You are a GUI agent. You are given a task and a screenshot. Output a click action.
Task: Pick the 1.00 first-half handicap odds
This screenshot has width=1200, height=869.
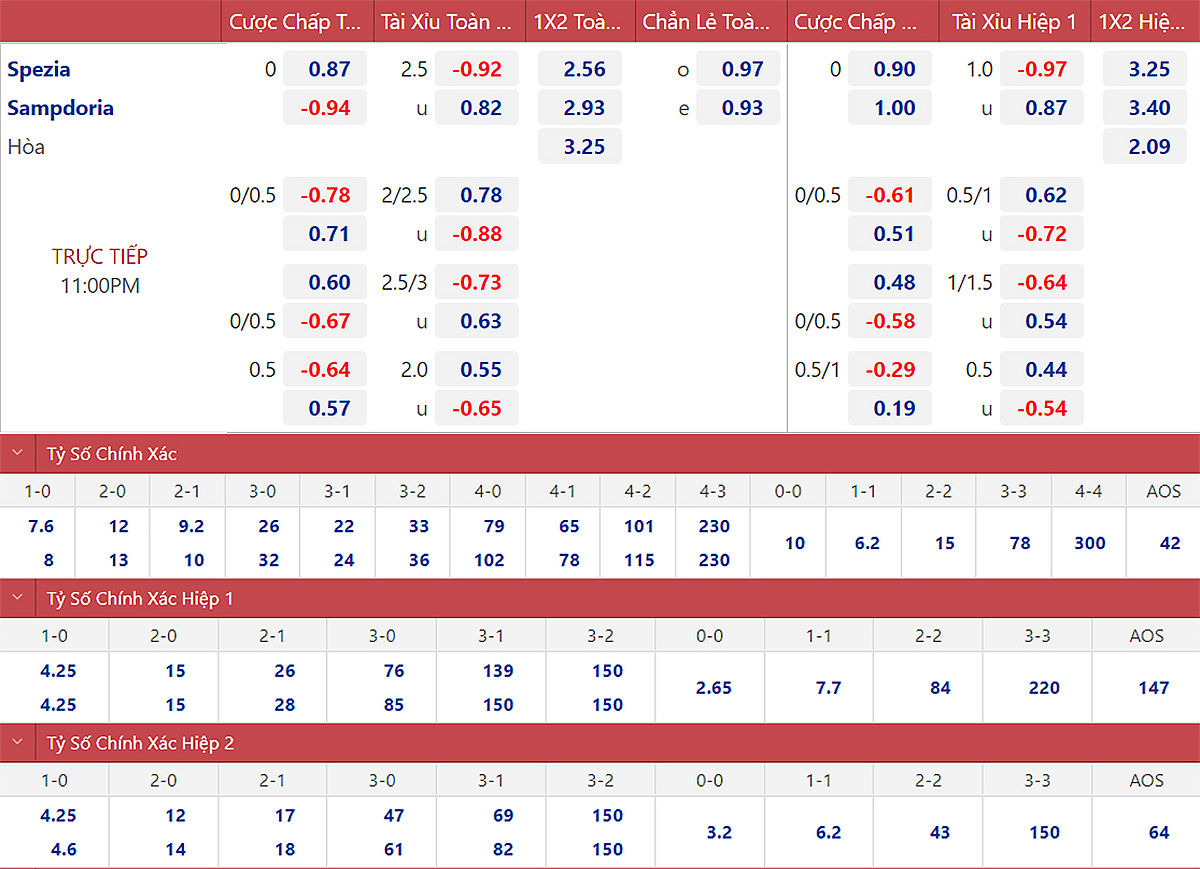[x=894, y=108]
